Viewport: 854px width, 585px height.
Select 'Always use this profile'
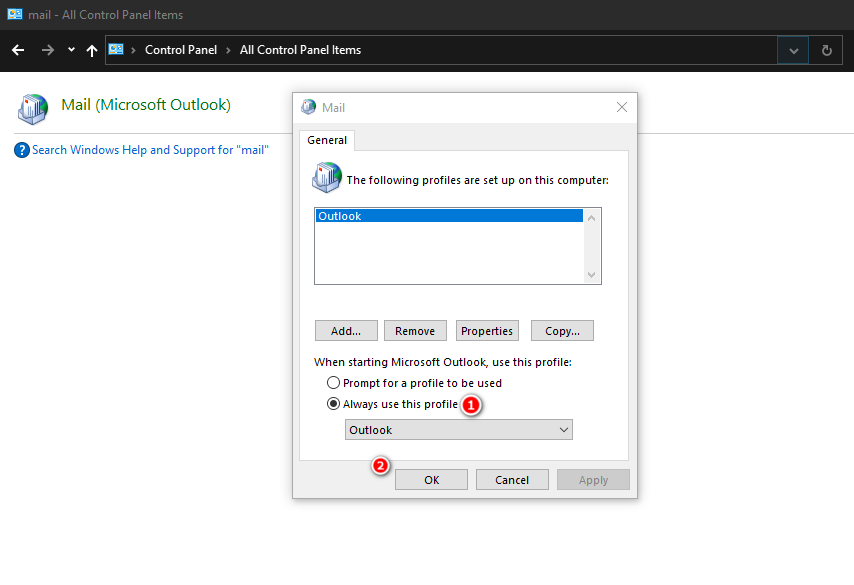click(333, 403)
